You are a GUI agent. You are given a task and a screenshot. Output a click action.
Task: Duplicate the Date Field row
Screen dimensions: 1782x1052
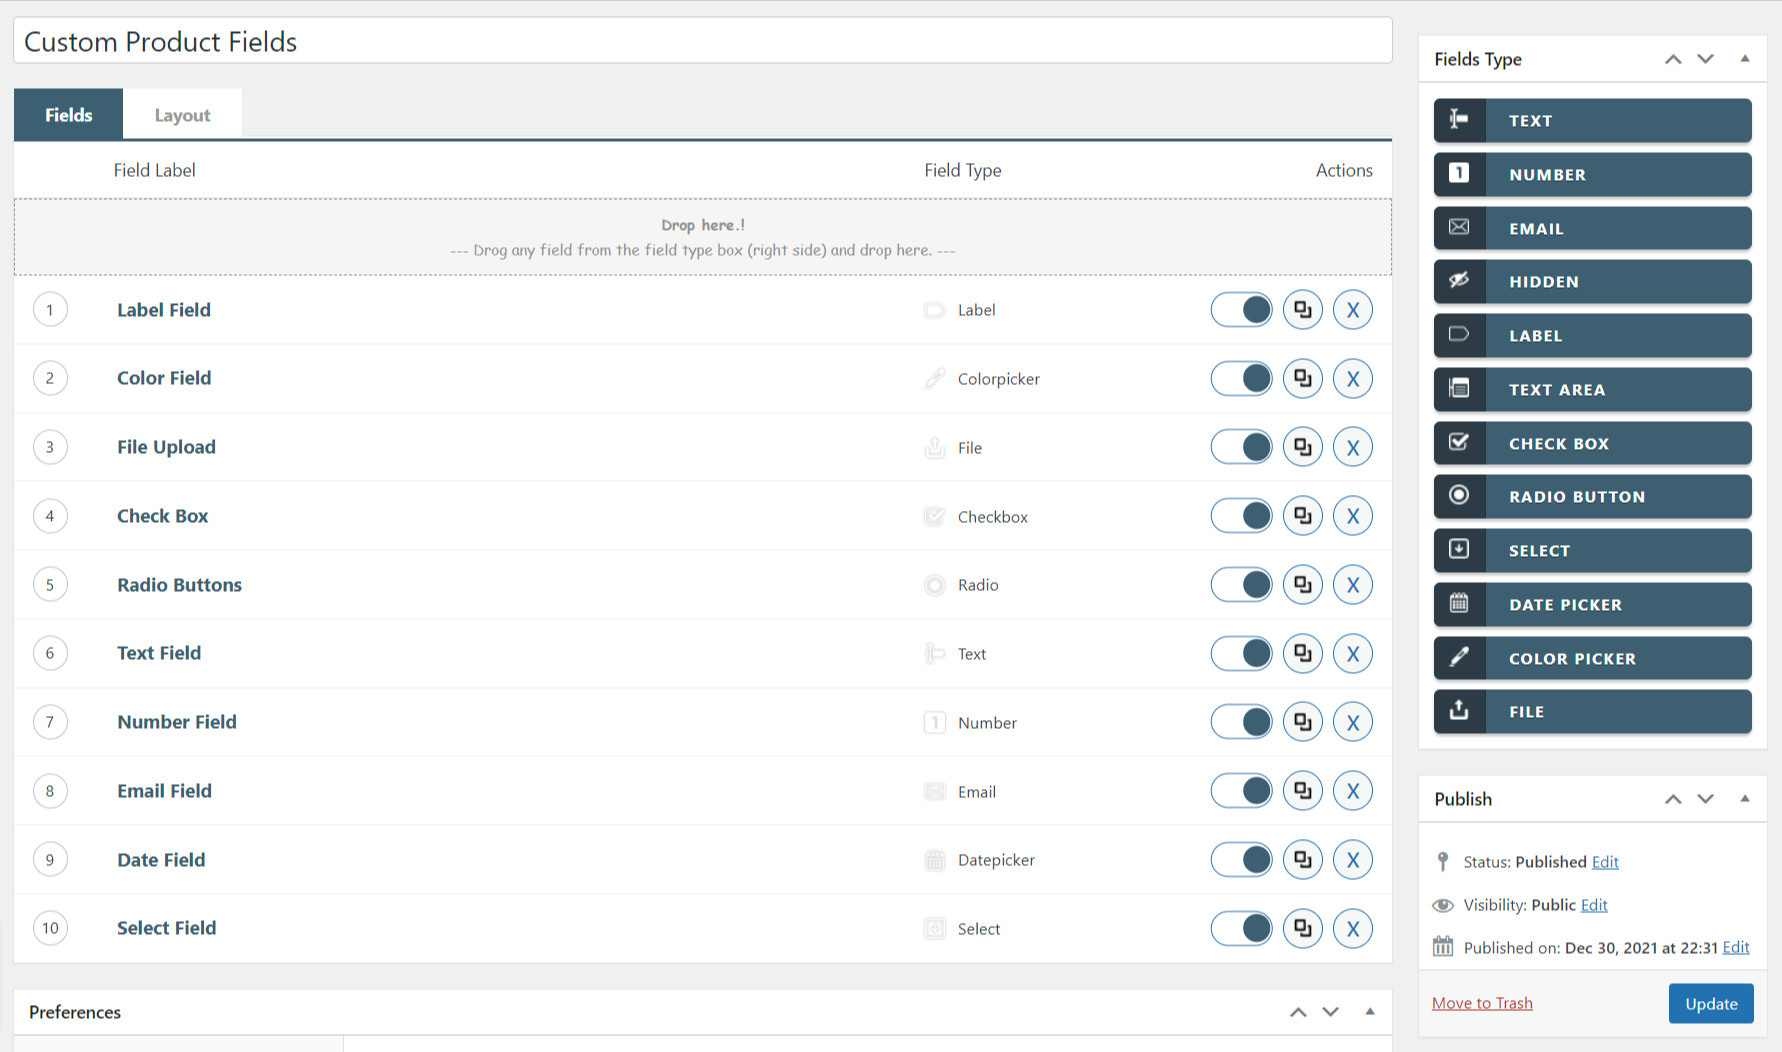coord(1302,860)
